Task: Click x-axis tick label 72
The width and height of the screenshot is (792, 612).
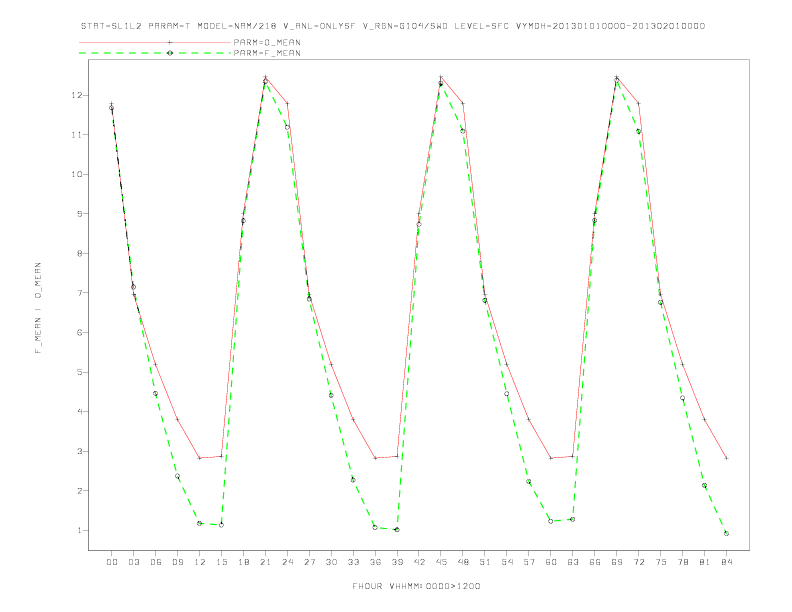Action: coord(638,562)
